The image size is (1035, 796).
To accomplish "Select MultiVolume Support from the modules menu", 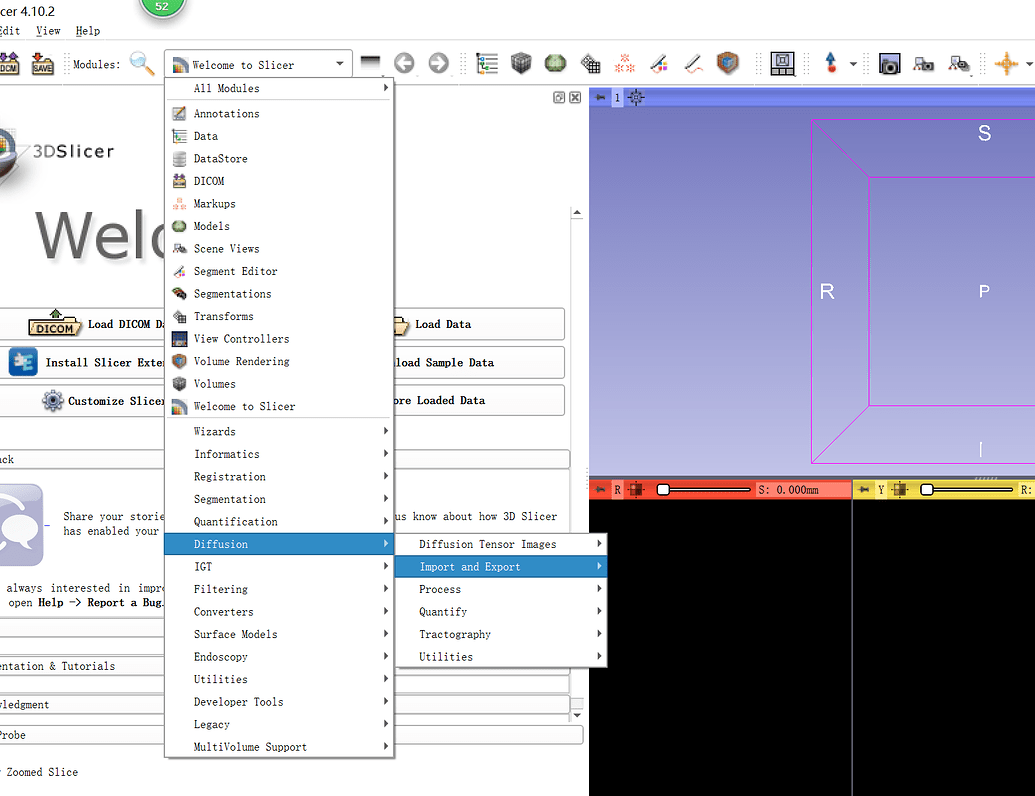I will coord(280,746).
